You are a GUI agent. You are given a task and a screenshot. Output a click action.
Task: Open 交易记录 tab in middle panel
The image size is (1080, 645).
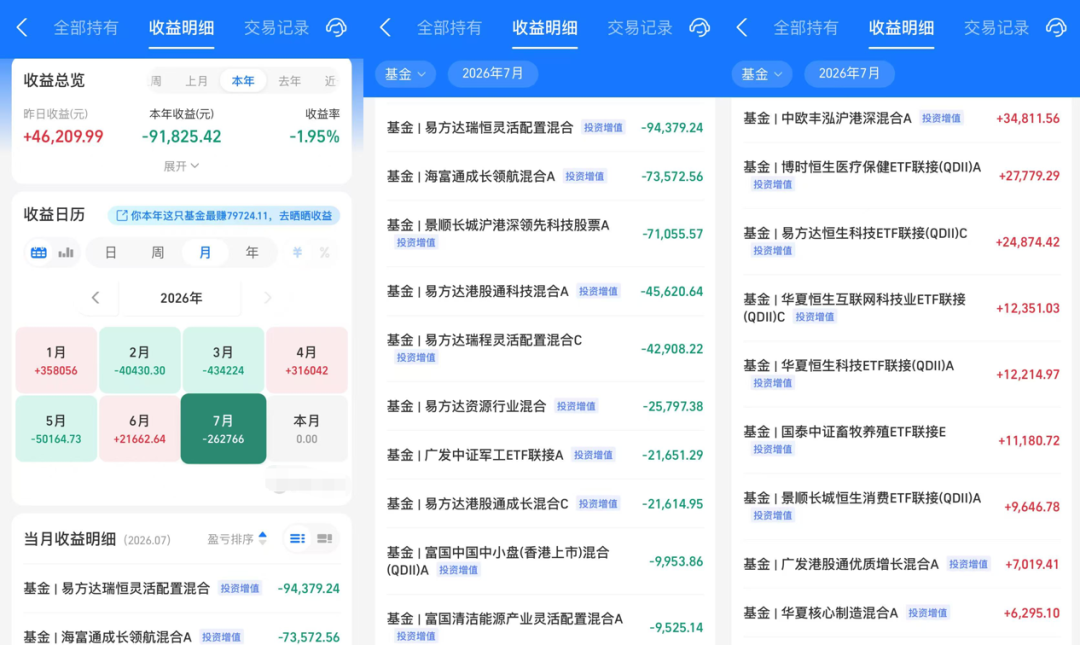tap(639, 28)
